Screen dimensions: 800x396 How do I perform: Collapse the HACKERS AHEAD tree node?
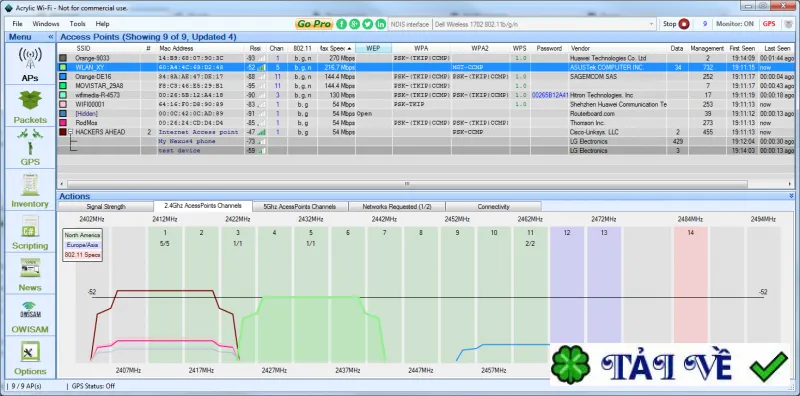pyautogui.click(x=70, y=132)
